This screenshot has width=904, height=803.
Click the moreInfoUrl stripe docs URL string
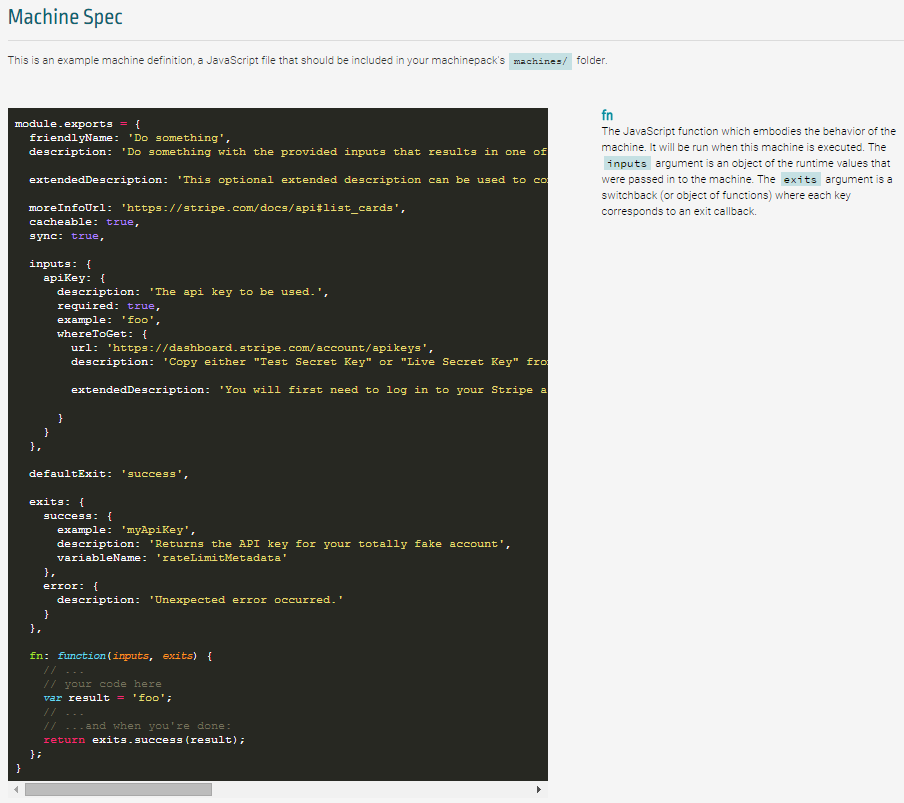pos(260,208)
